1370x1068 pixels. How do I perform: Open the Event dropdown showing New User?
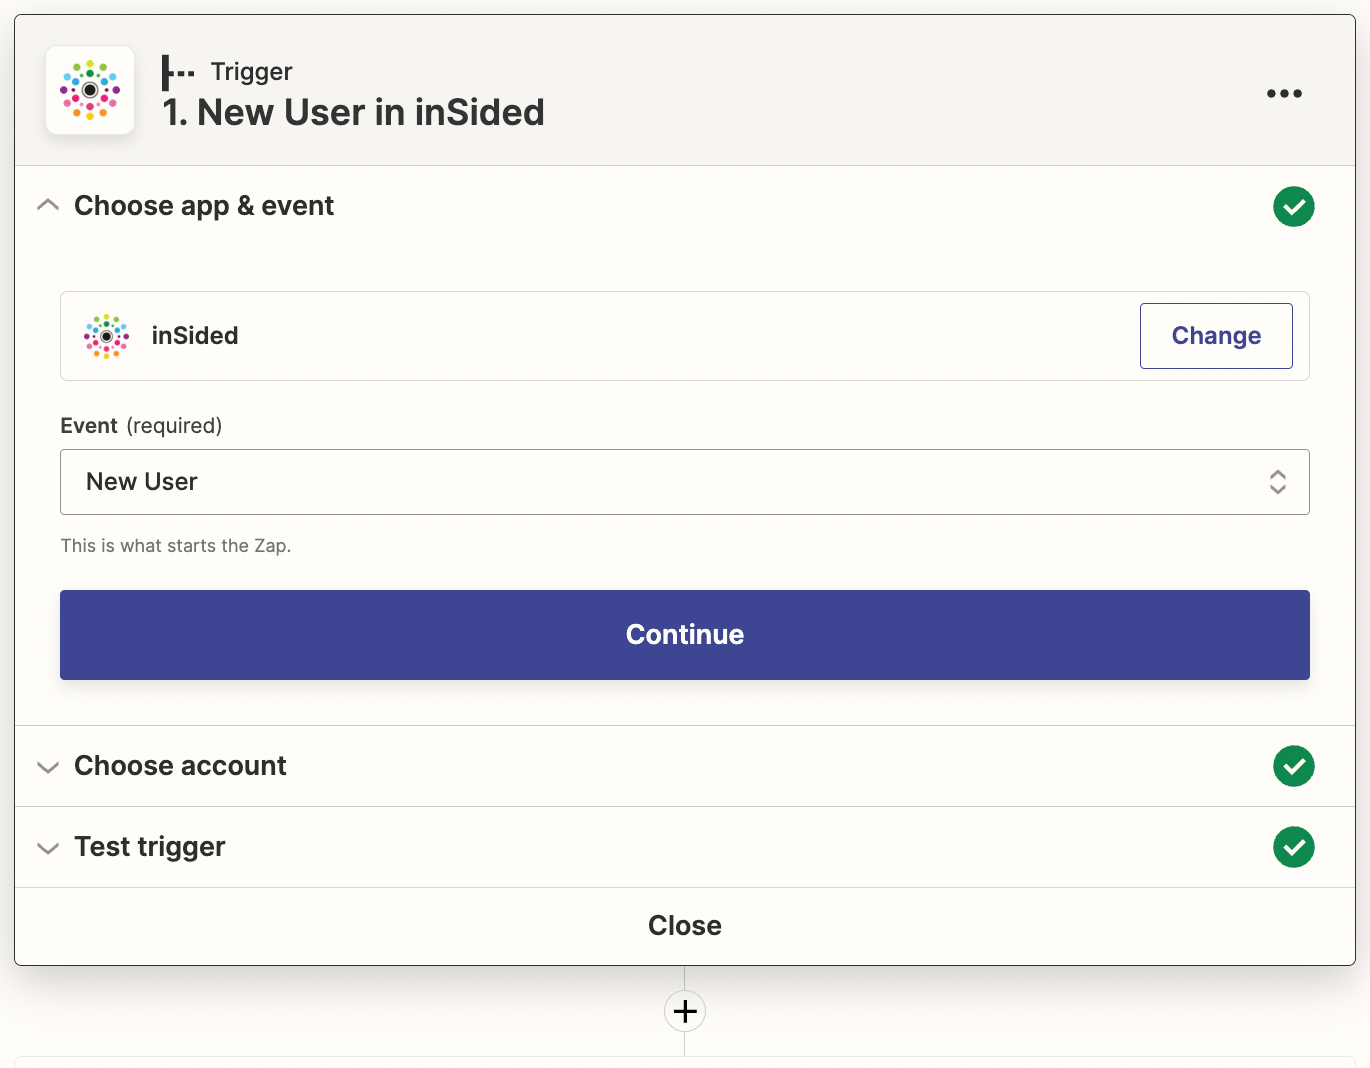pyautogui.click(x=685, y=482)
